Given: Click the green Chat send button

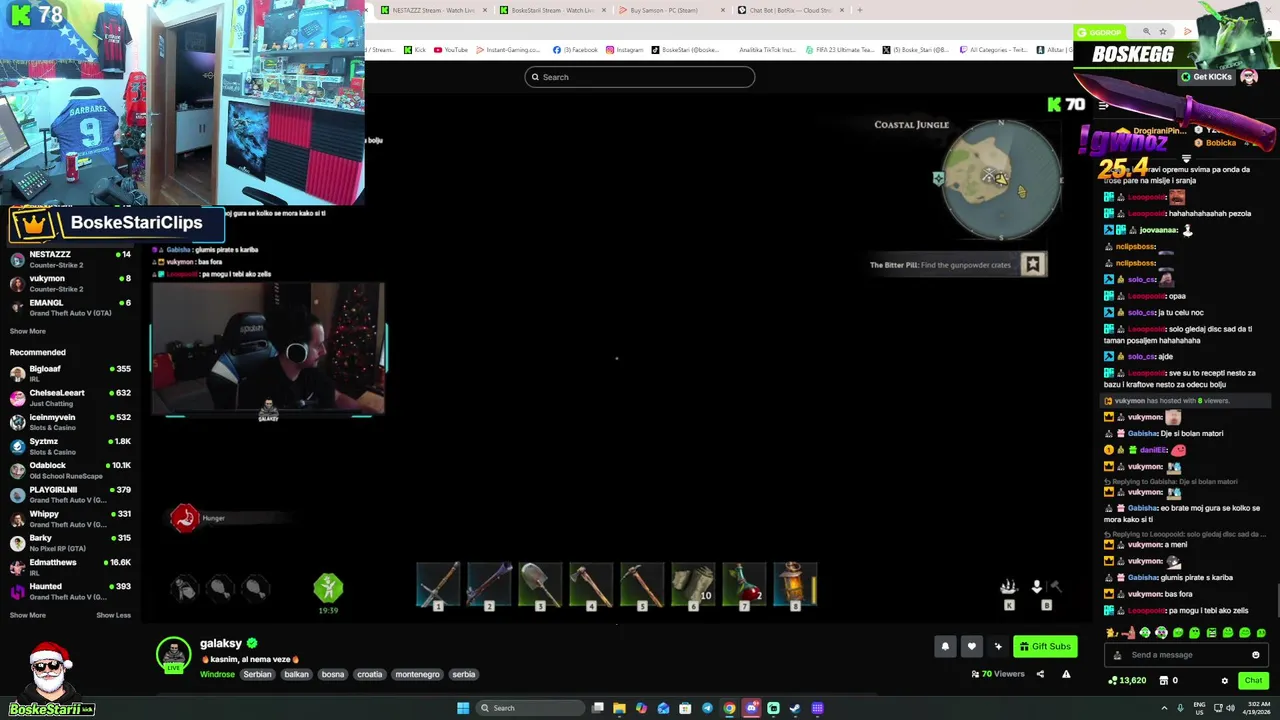Looking at the screenshot, I should (1253, 681).
